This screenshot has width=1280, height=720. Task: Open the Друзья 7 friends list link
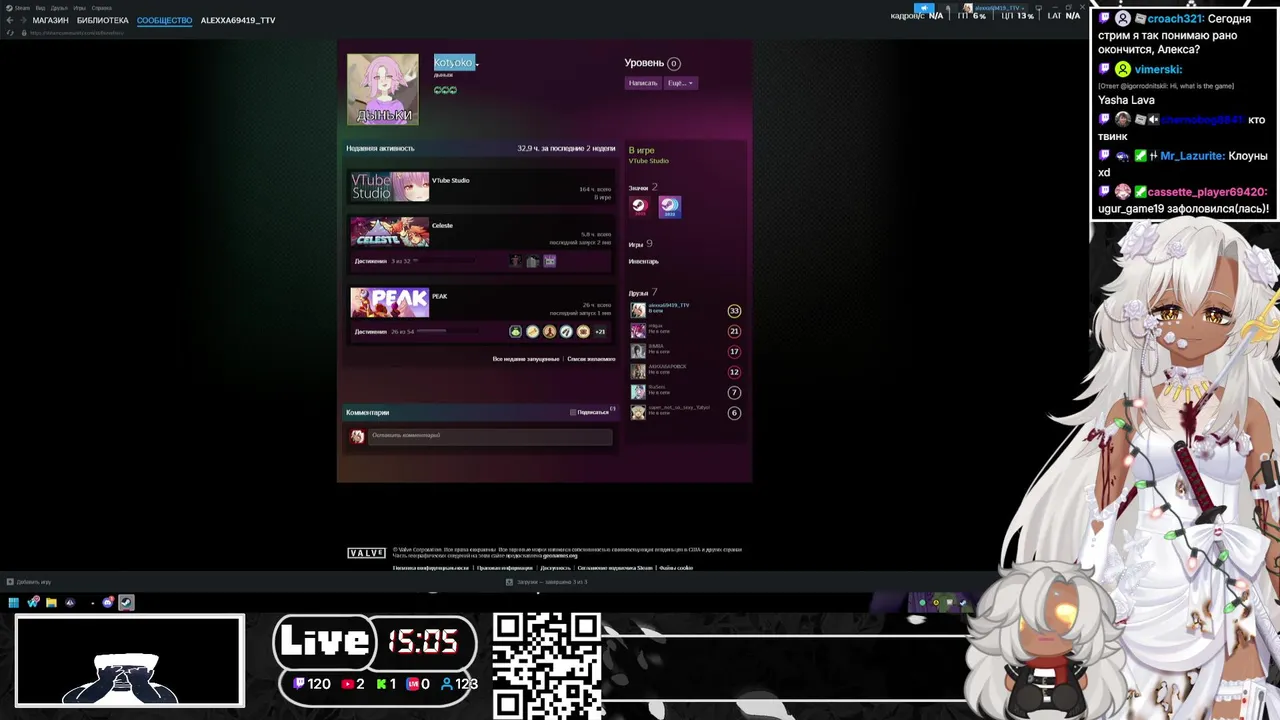click(x=642, y=292)
